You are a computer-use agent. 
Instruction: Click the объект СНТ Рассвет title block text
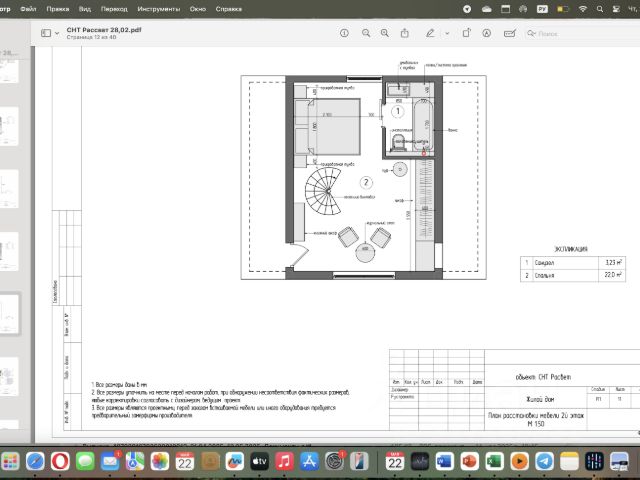point(543,377)
